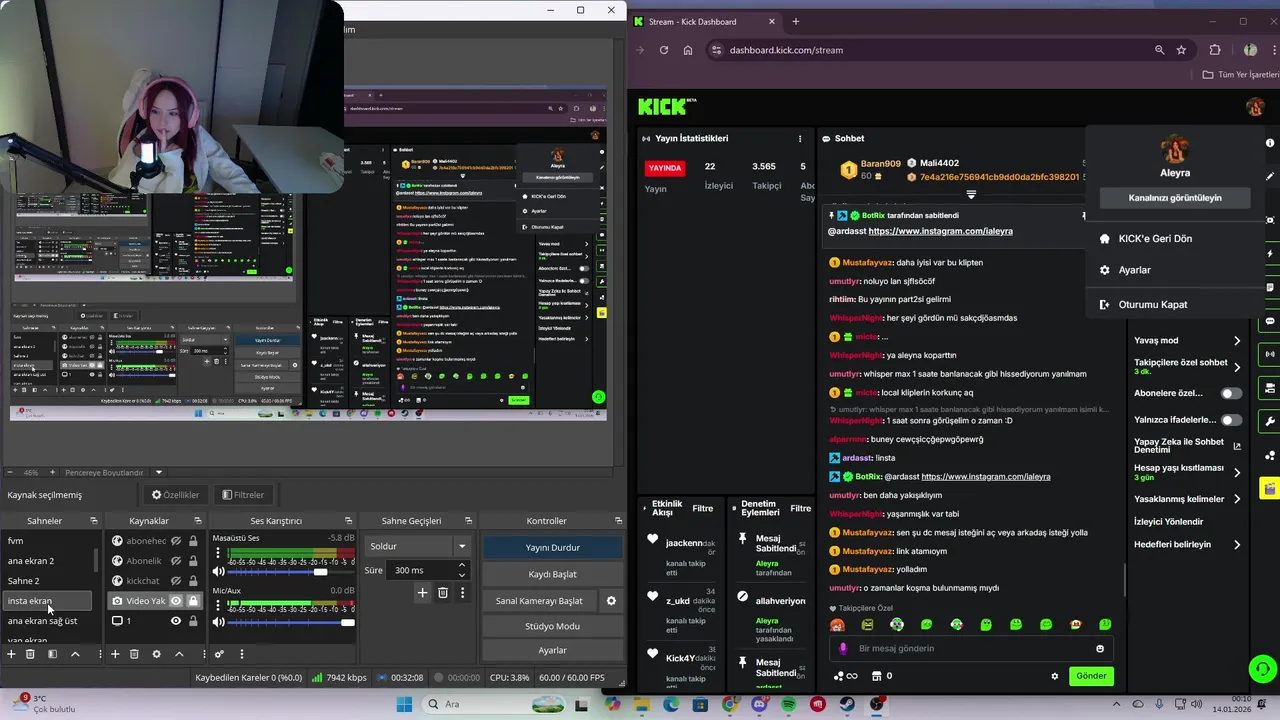Add a new source in OBS Kaynaklar panel
This screenshot has height=720, width=1280.
(x=115, y=654)
